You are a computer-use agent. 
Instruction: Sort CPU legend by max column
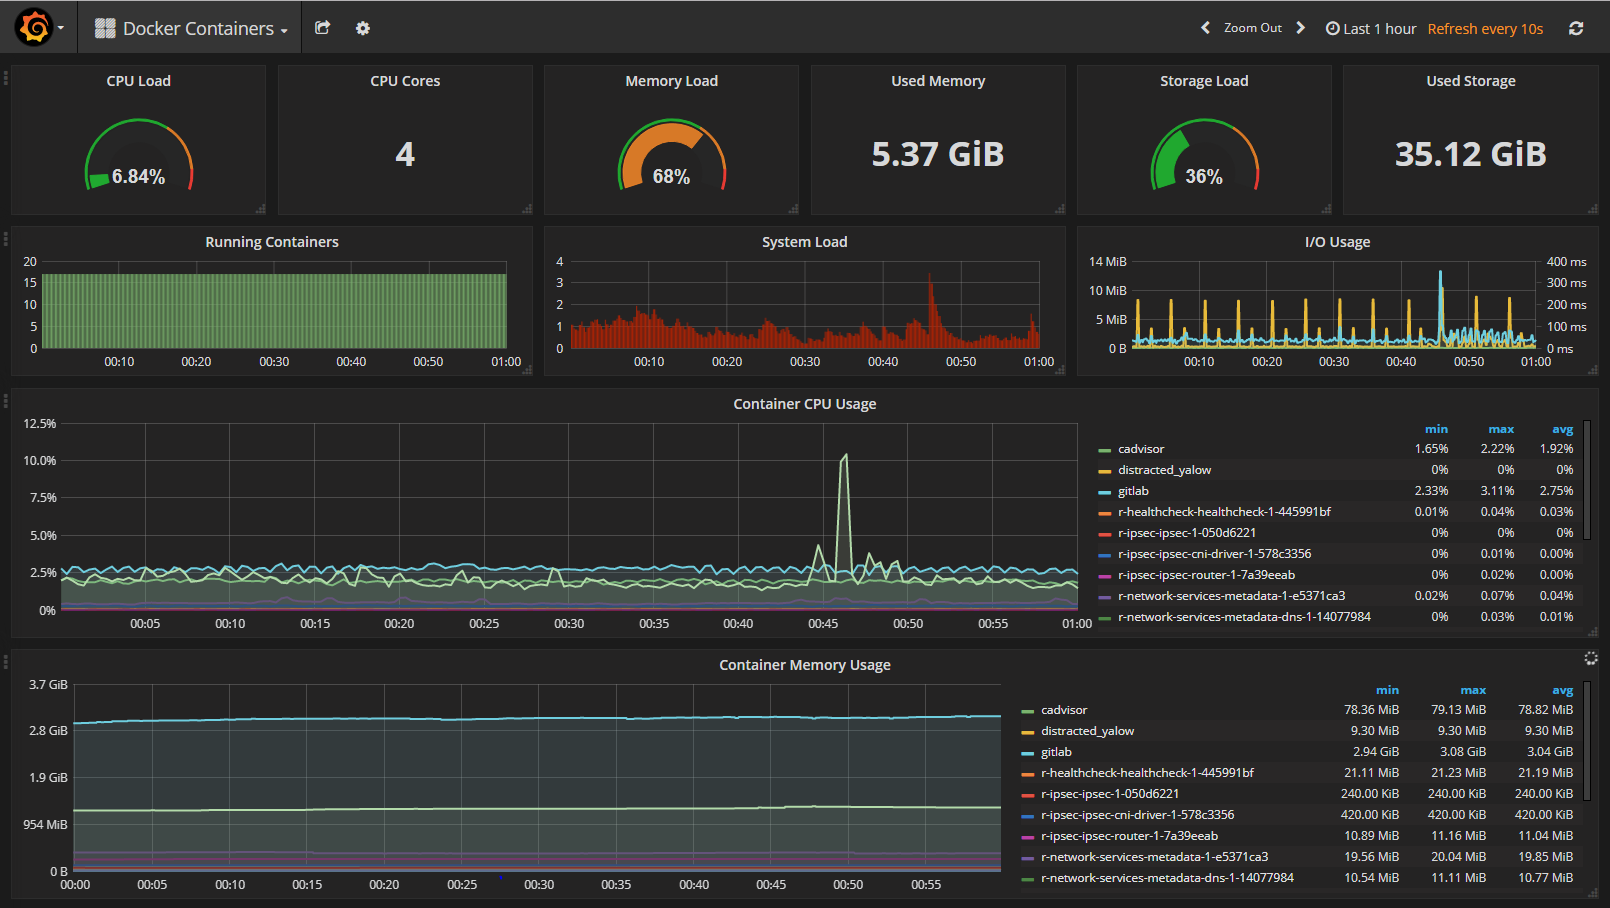(x=1501, y=429)
